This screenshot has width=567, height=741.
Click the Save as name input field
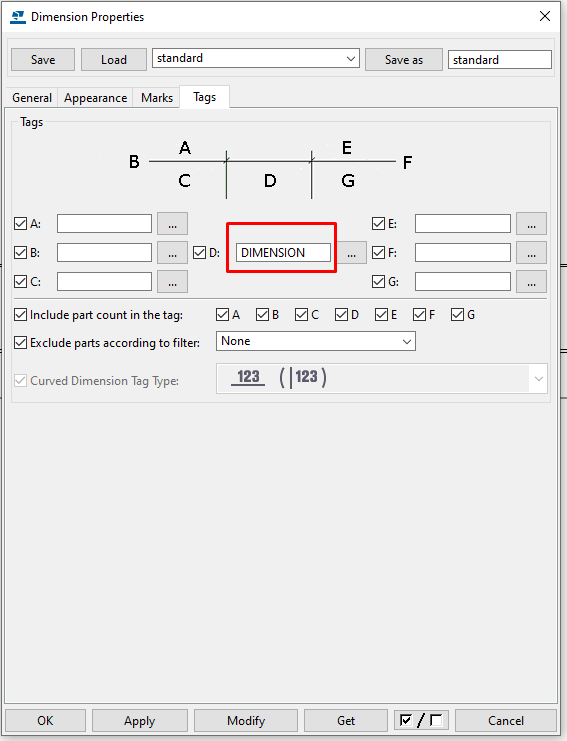(500, 60)
